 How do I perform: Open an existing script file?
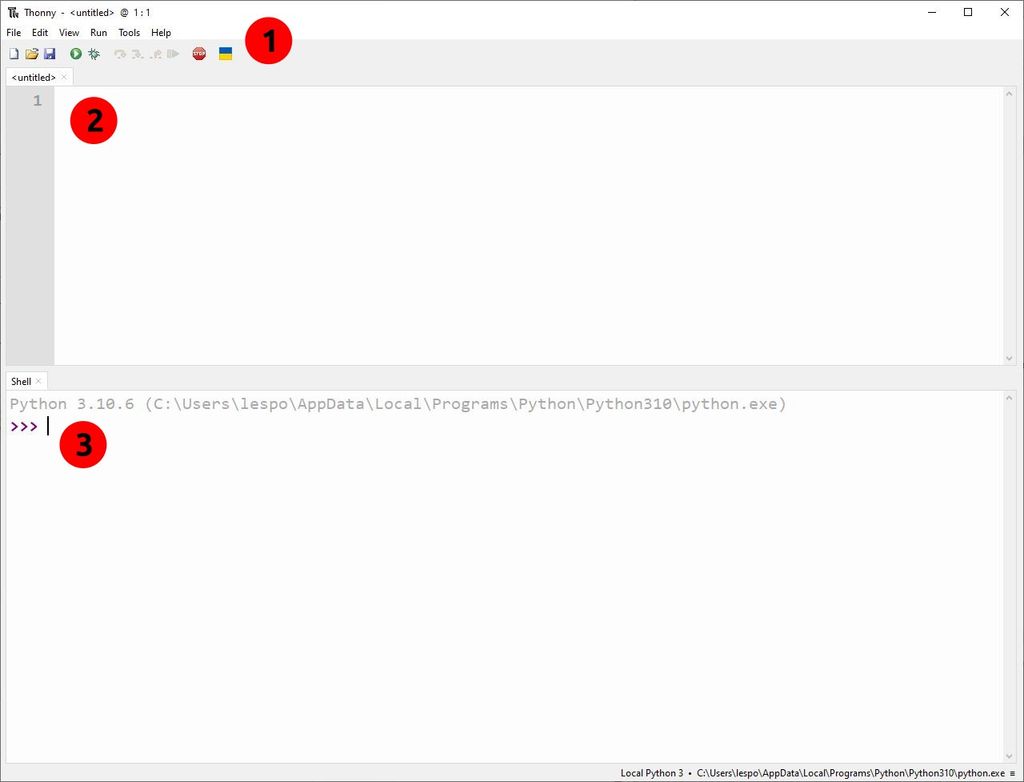click(x=32, y=53)
